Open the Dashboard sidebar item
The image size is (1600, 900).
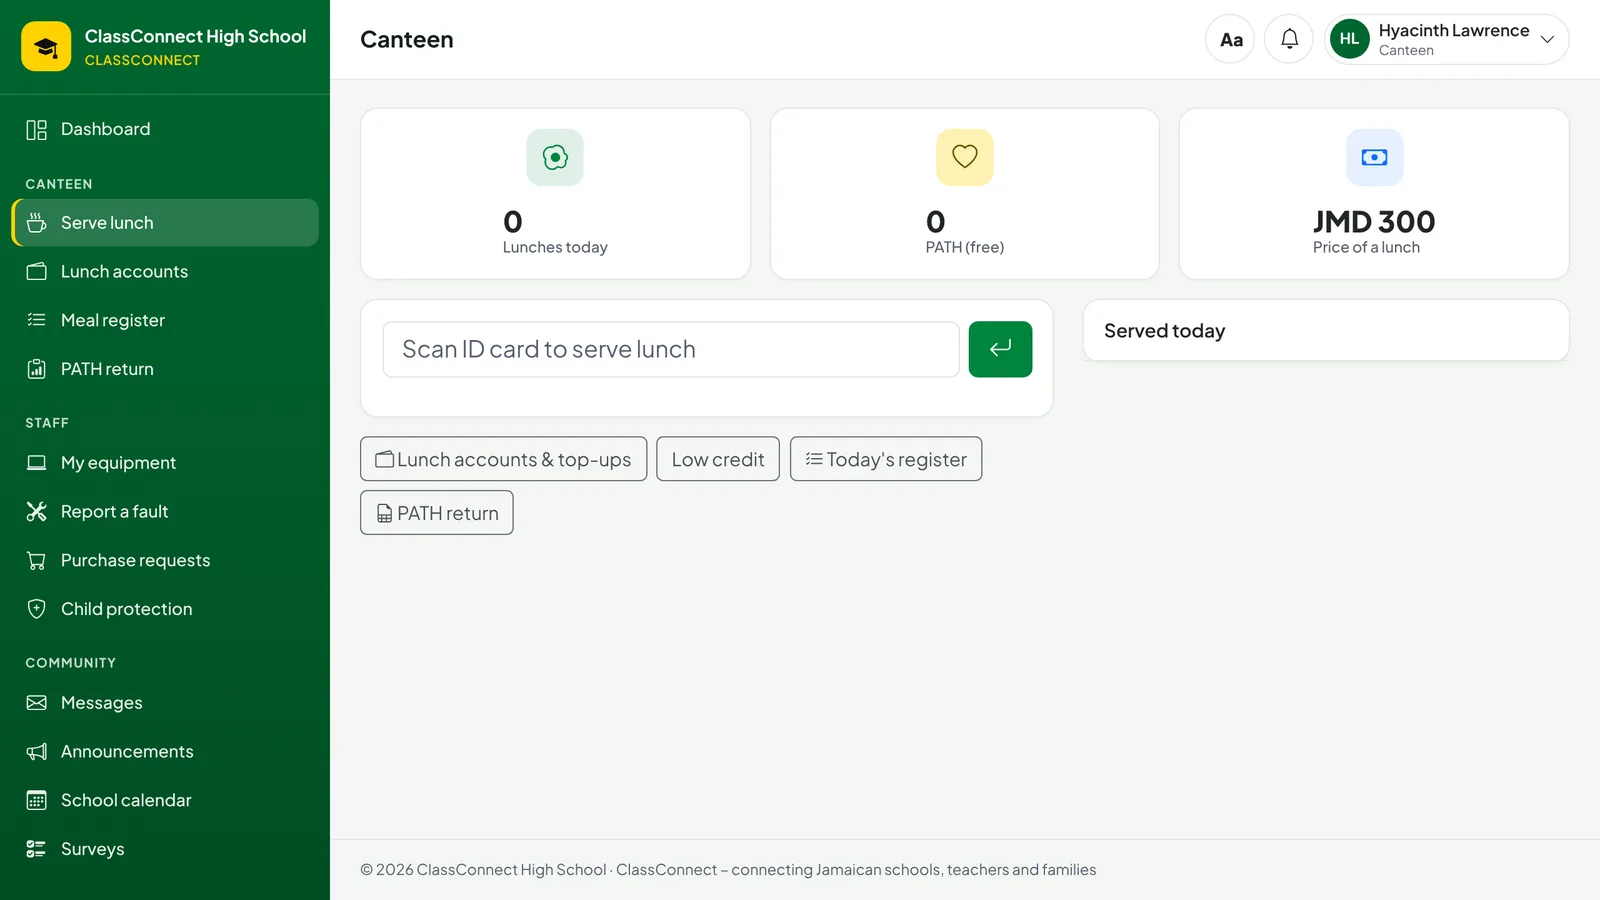[165, 129]
